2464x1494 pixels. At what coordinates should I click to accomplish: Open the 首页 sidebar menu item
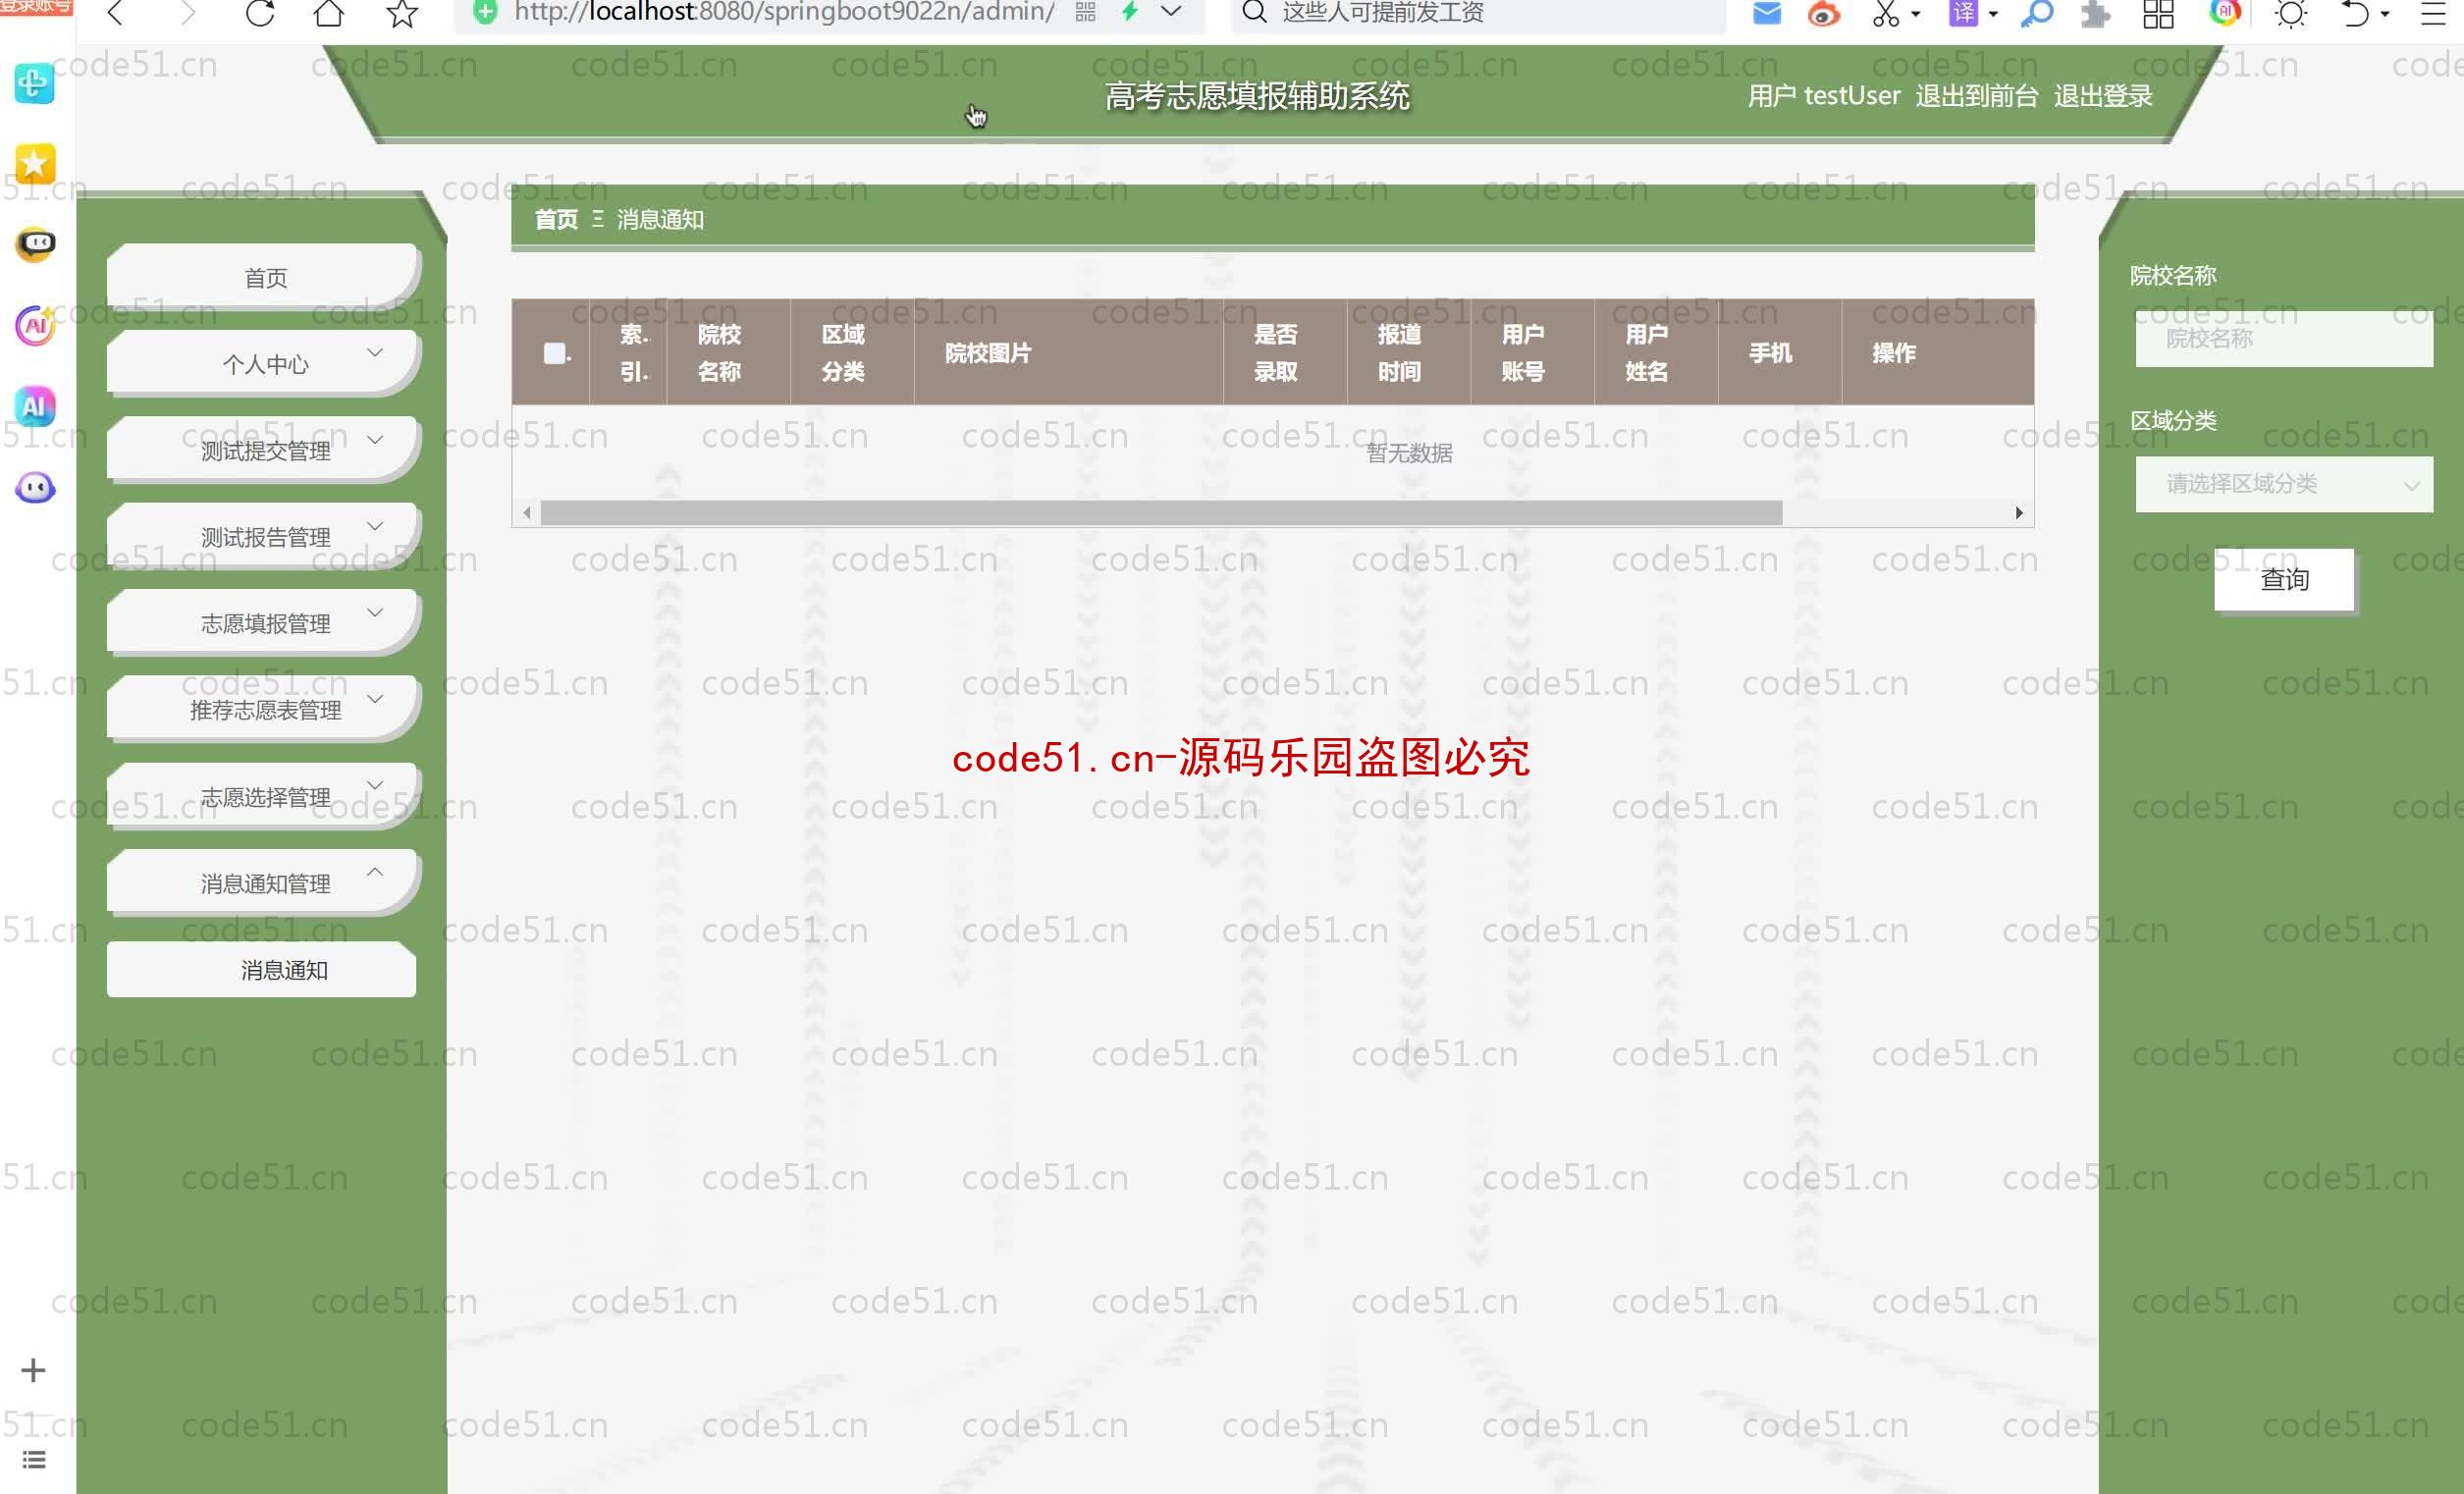(x=264, y=277)
